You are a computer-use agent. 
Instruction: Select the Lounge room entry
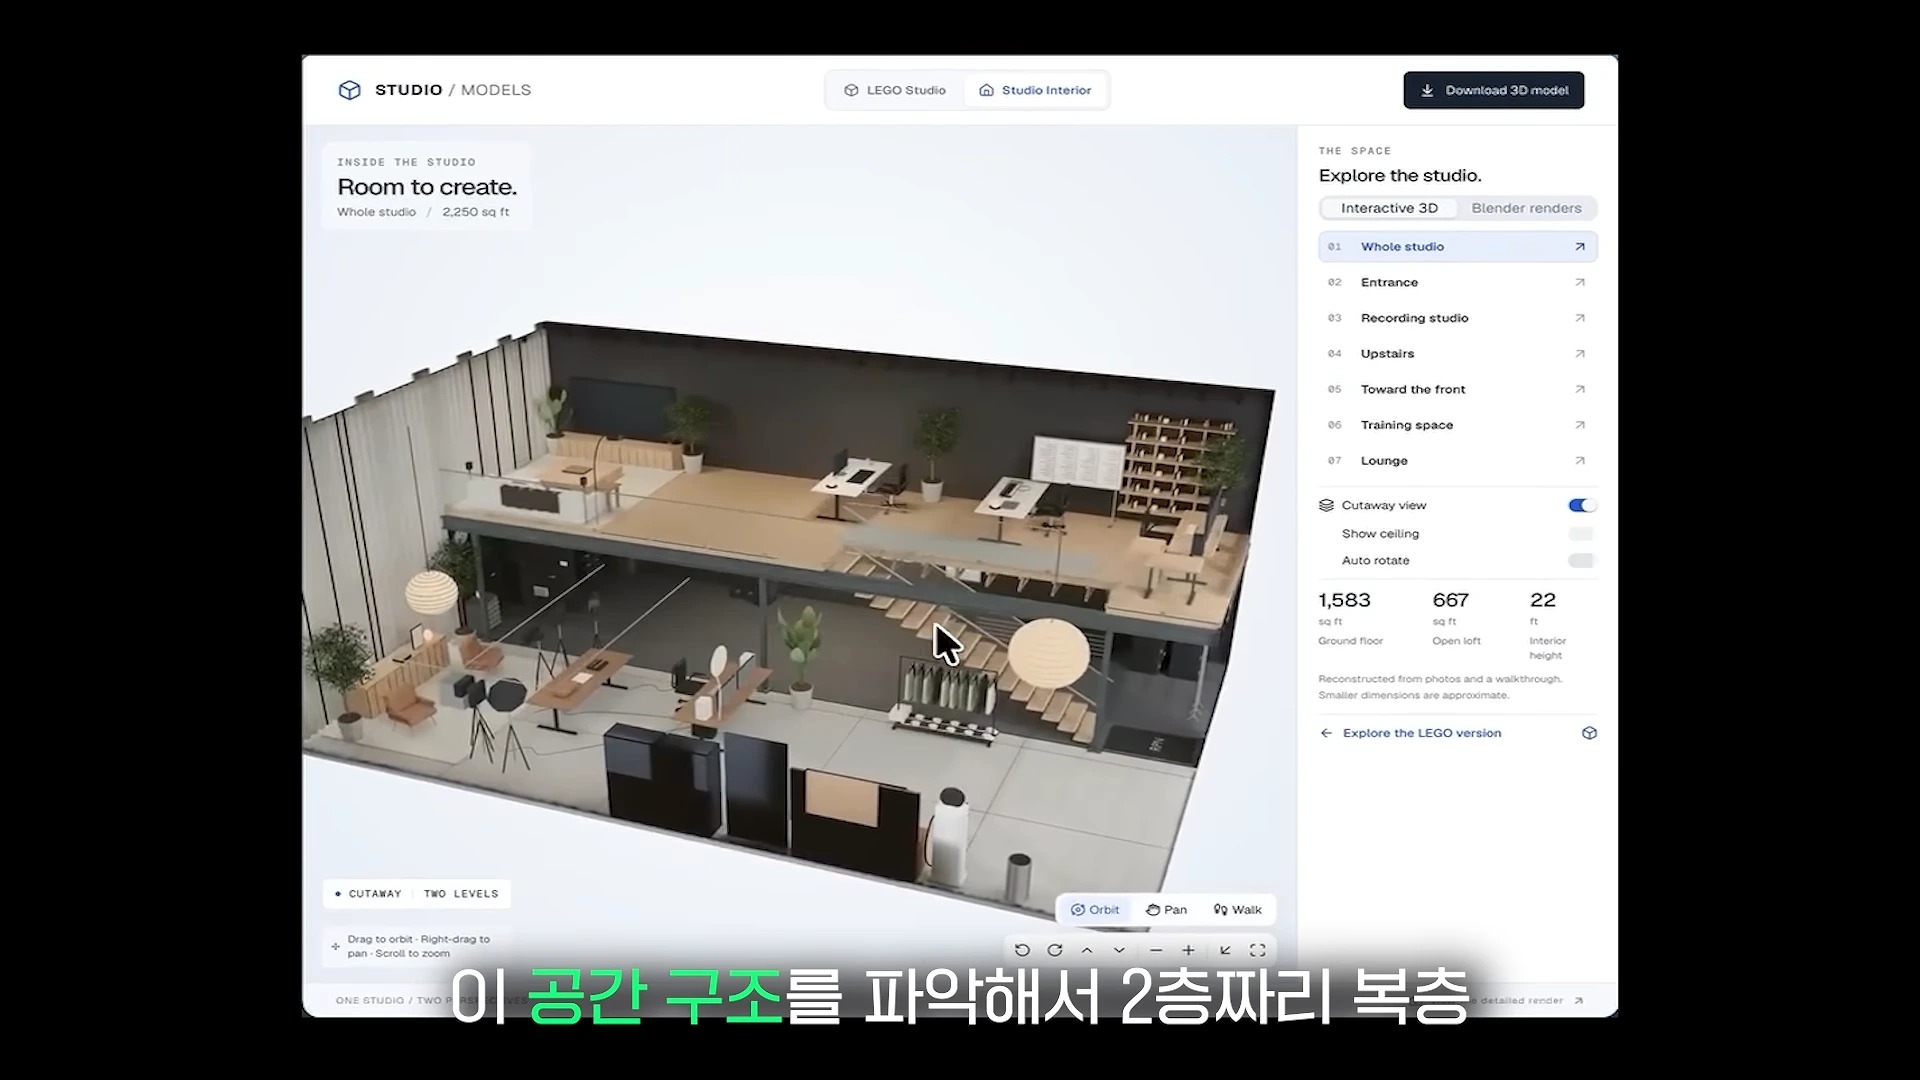(1458, 461)
